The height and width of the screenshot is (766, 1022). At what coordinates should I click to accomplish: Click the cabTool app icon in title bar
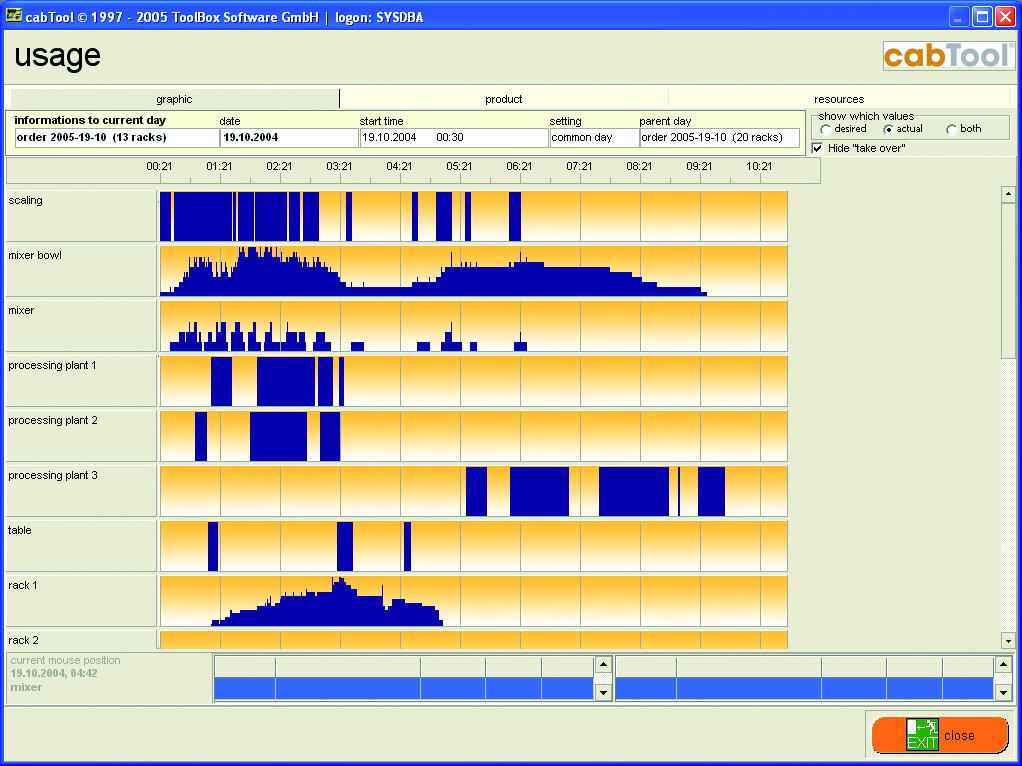coord(13,15)
